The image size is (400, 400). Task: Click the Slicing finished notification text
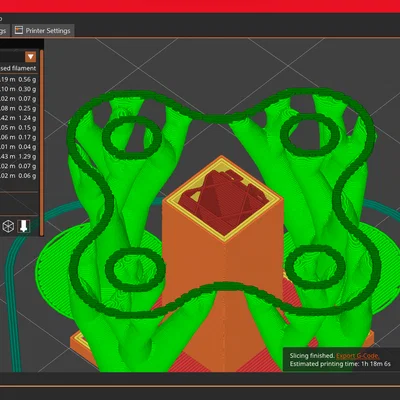[312, 356]
